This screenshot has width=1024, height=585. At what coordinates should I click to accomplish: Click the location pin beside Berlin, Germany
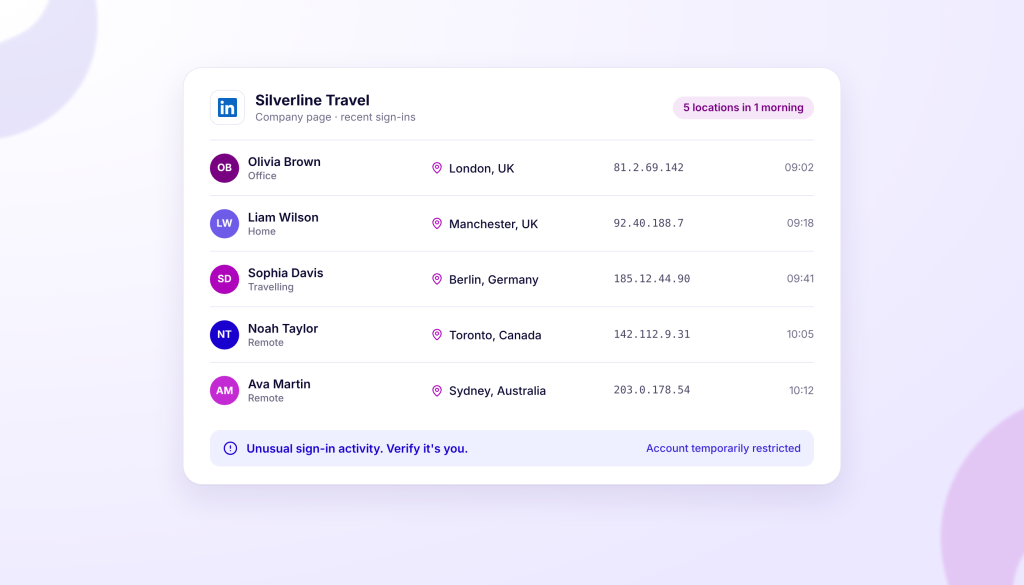point(437,279)
